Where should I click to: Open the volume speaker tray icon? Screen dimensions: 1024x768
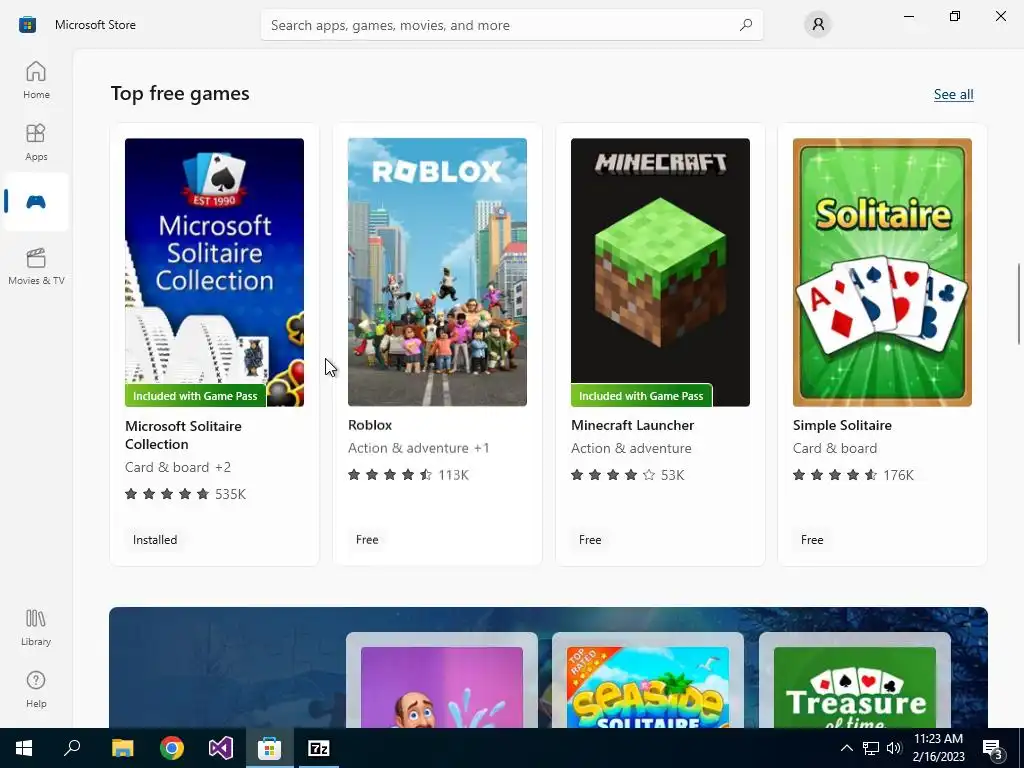894,748
